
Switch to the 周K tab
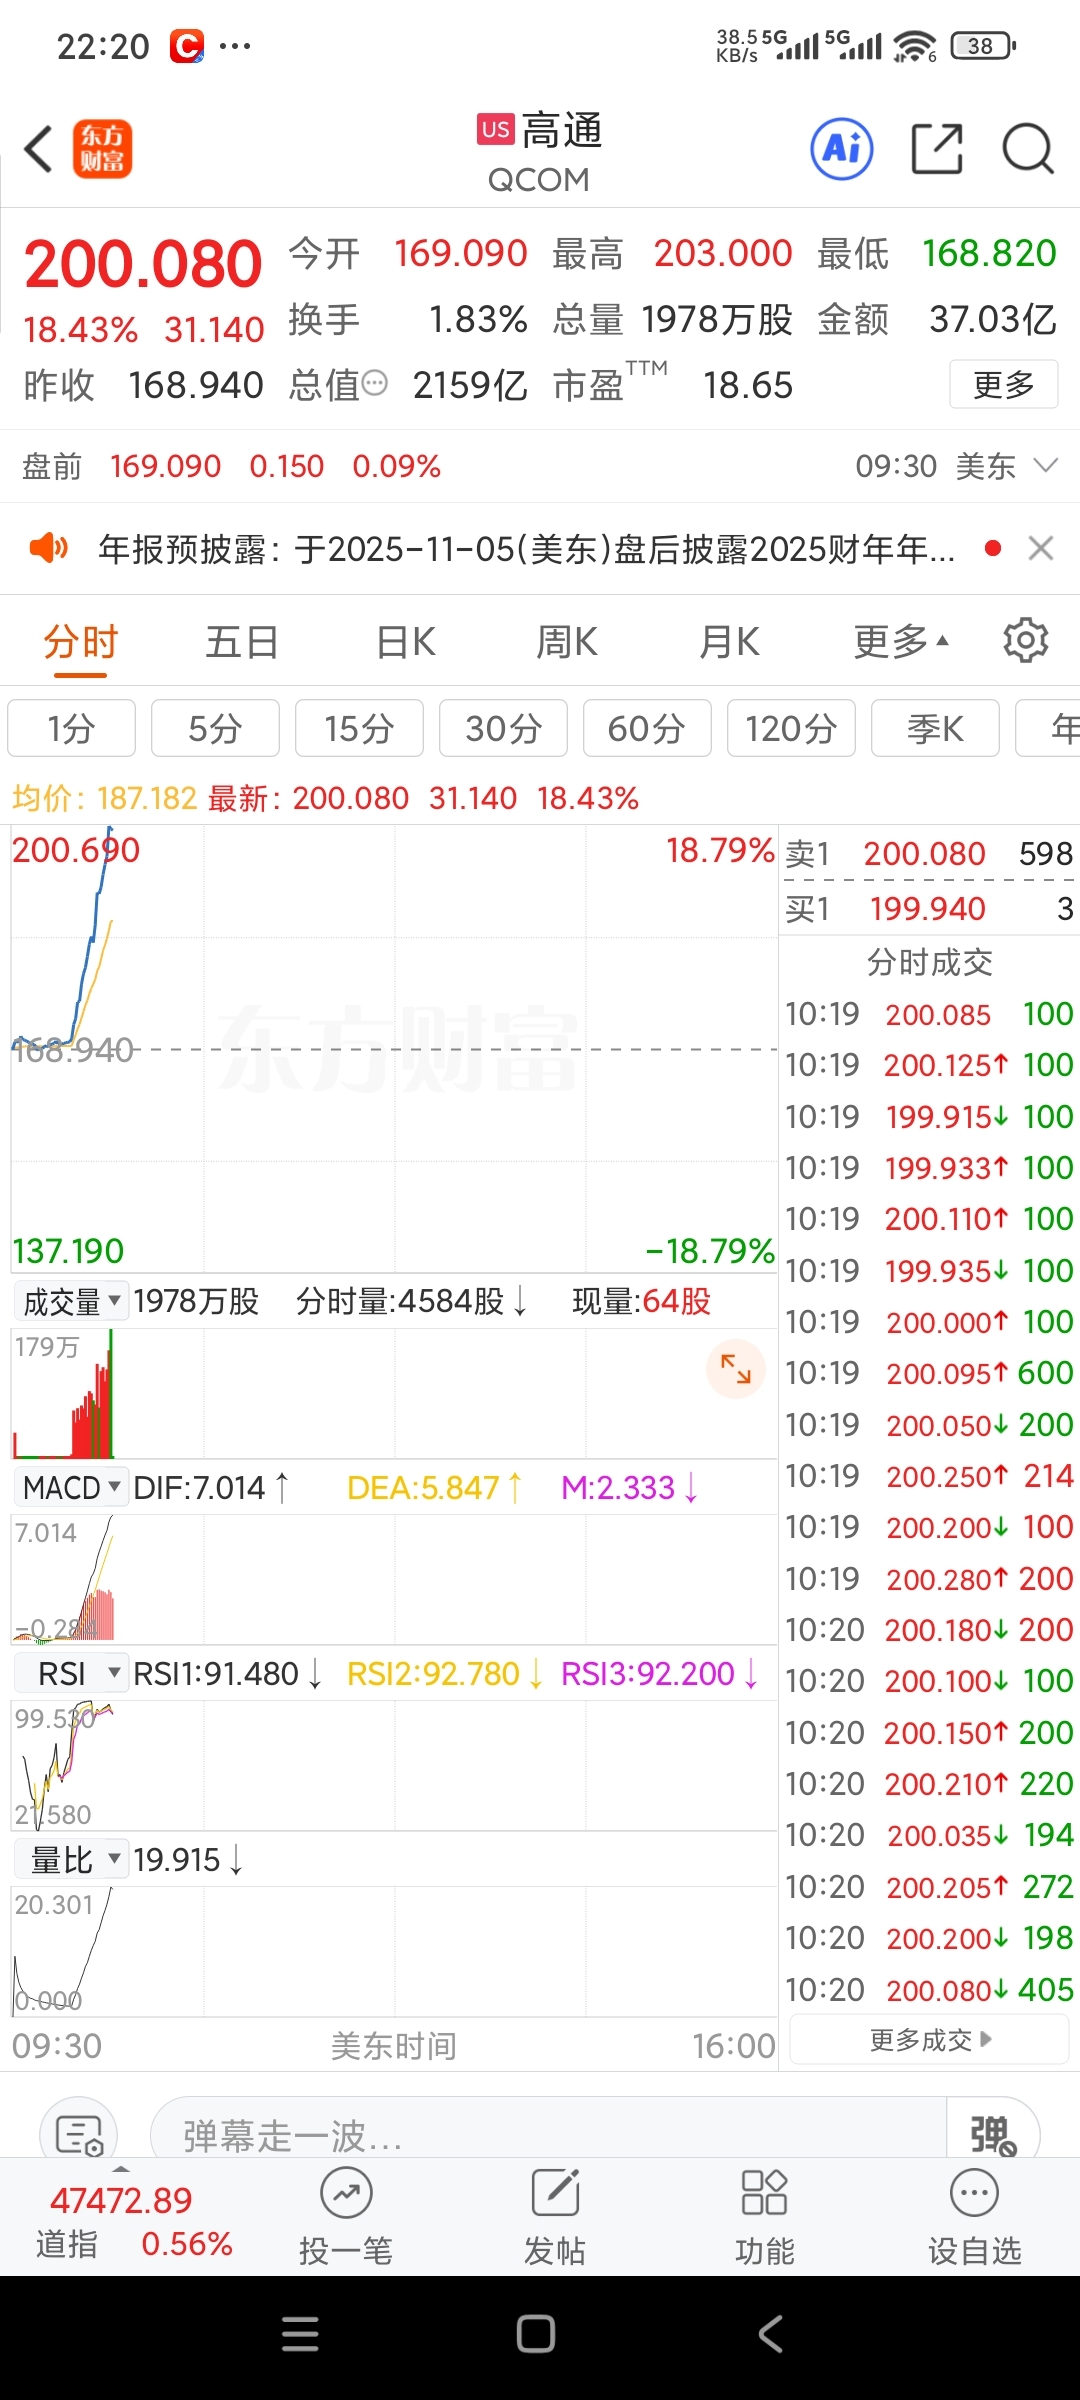tap(567, 642)
